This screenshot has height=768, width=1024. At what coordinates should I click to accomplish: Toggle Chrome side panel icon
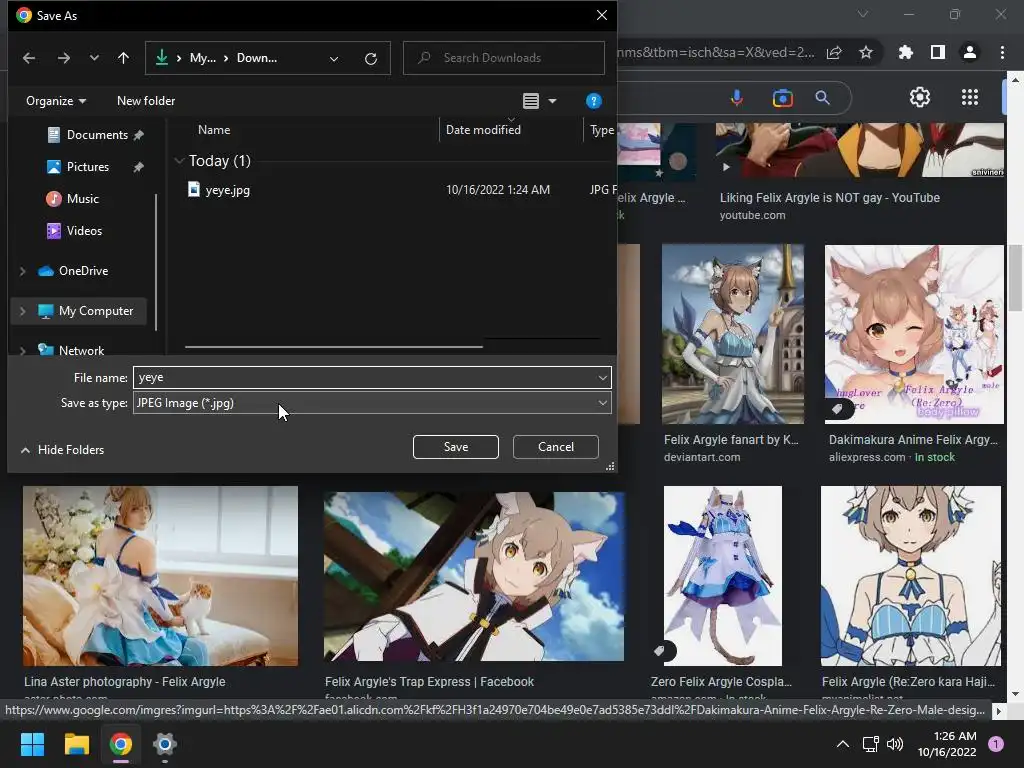(938, 52)
